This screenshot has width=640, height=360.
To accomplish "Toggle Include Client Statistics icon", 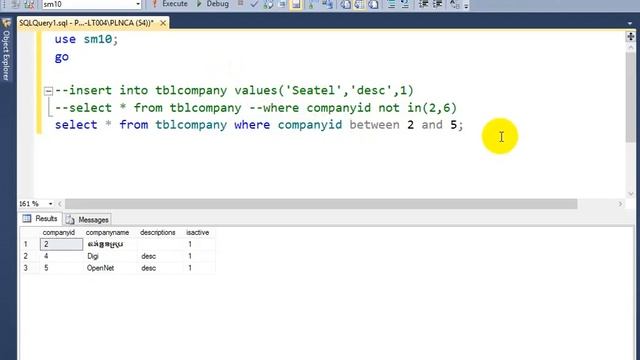I will click(x=327, y=4).
